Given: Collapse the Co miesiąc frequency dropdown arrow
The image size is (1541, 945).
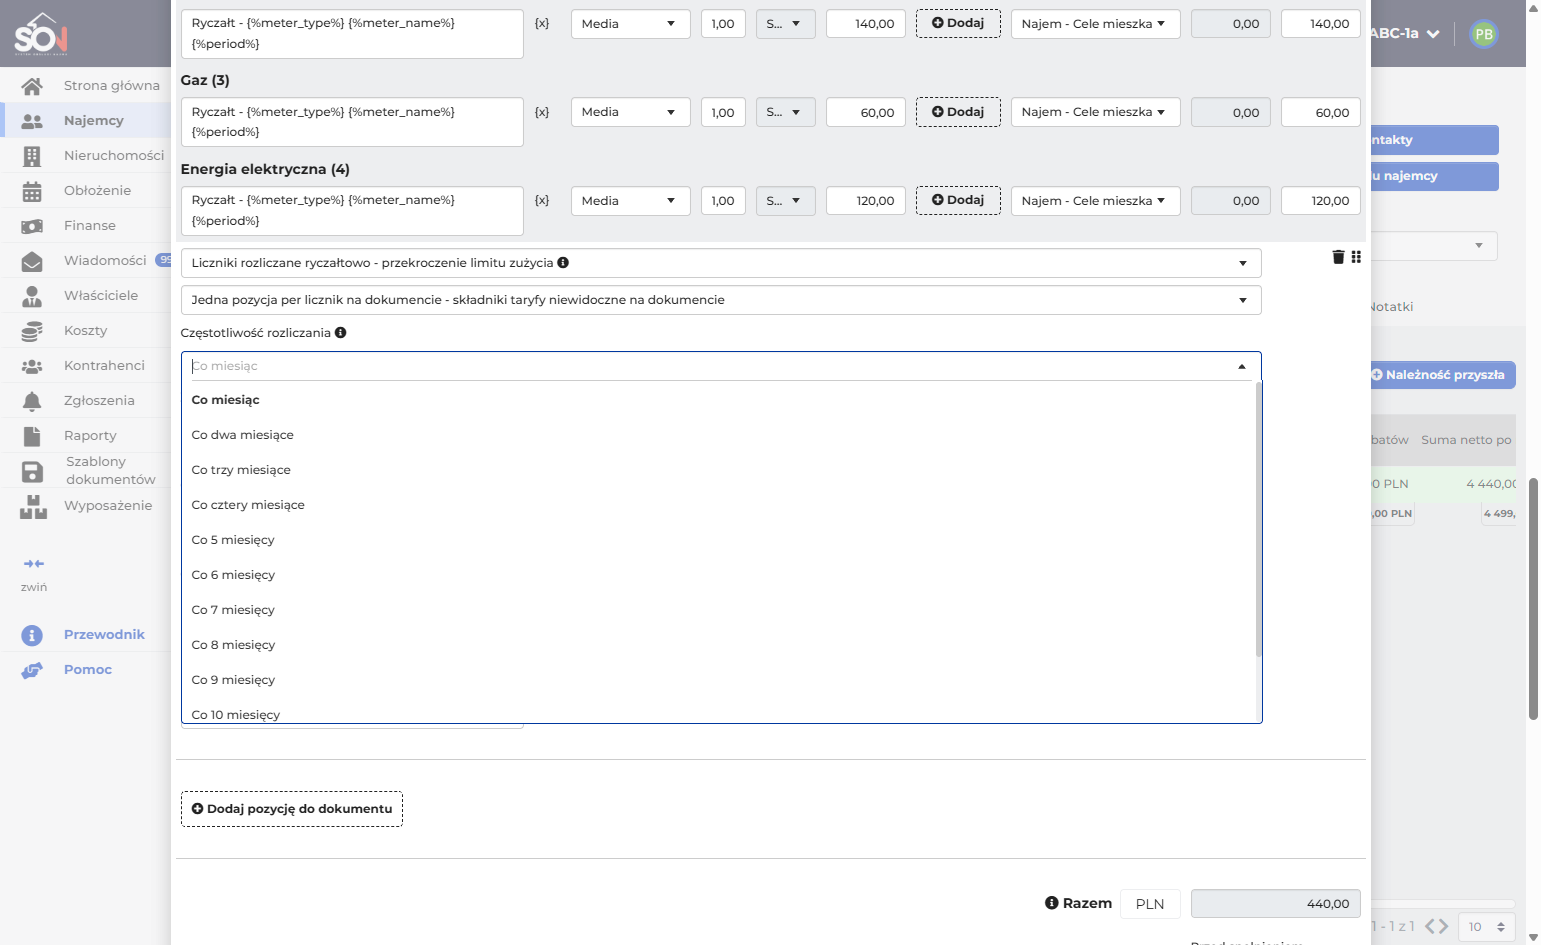Looking at the screenshot, I should (1242, 367).
